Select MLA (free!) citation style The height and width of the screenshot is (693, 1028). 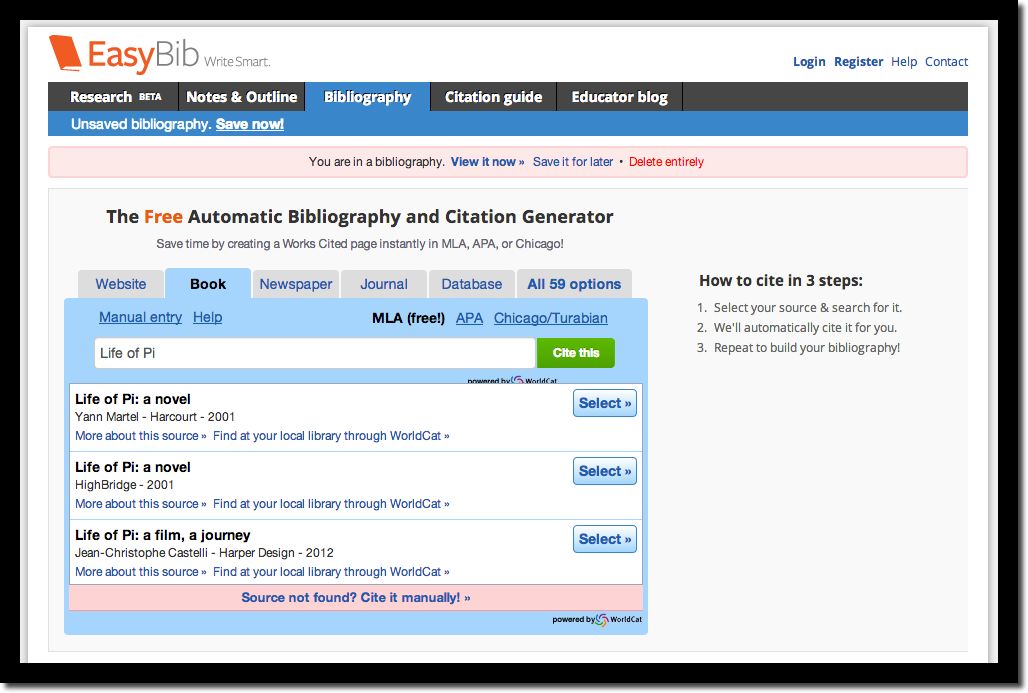tap(408, 318)
